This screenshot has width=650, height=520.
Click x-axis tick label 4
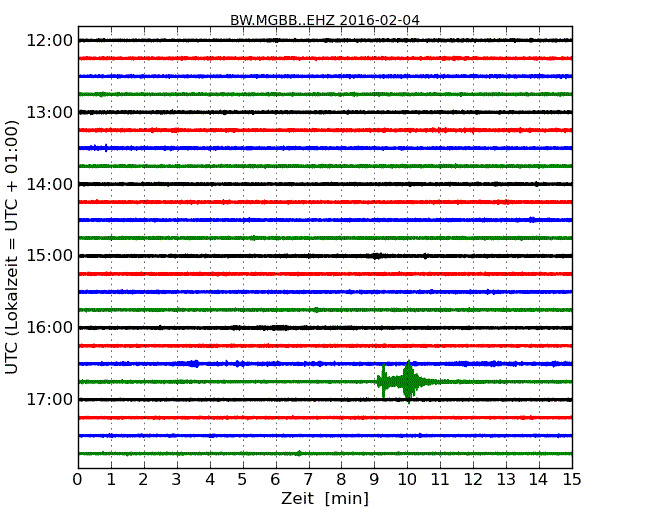pos(210,480)
